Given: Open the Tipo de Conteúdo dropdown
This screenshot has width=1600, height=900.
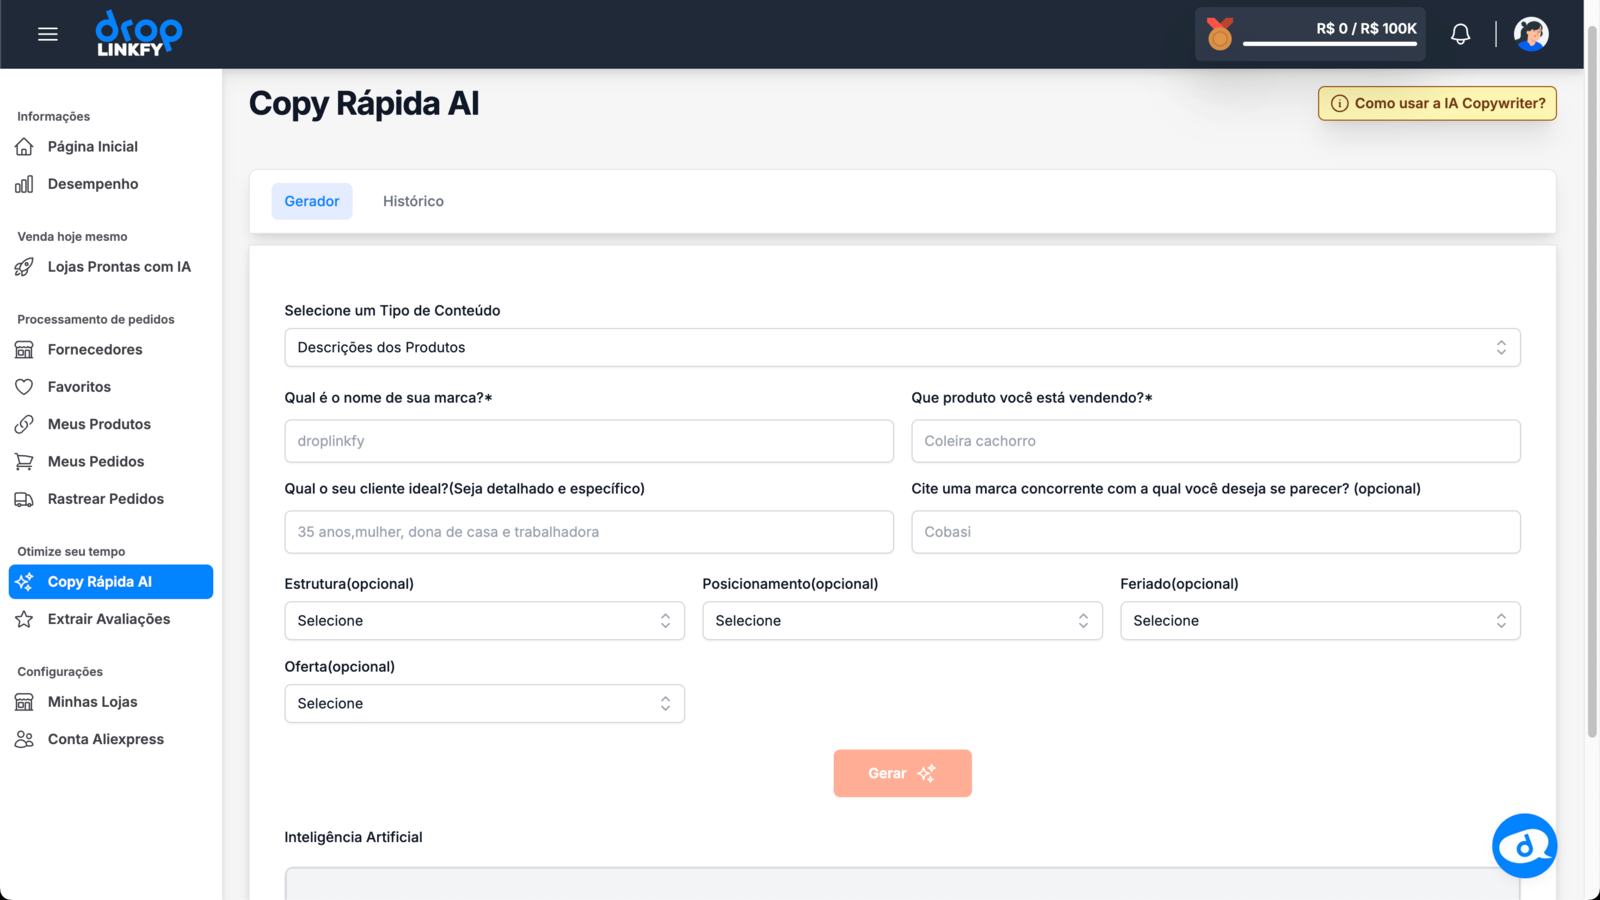Looking at the screenshot, I should [x=902, y=348].
